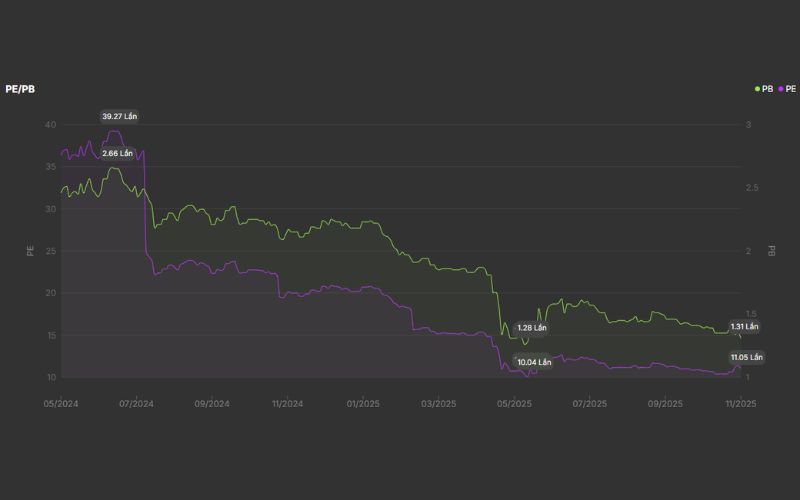This screenshot has width=800, height=500.
Task: Click the PE/PB chart title
Action: 20,90
